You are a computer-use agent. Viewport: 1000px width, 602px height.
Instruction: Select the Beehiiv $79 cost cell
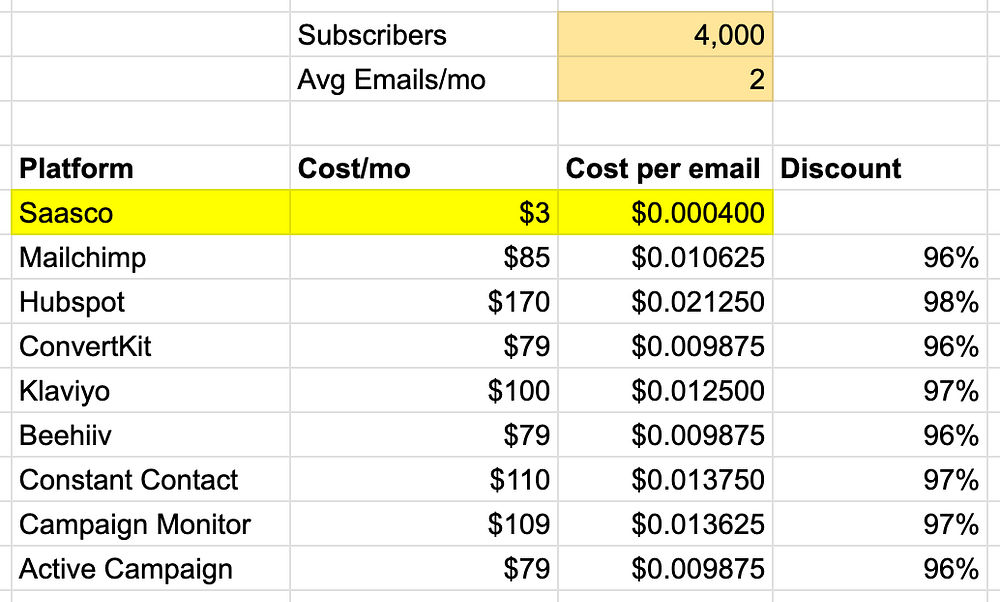424,435
